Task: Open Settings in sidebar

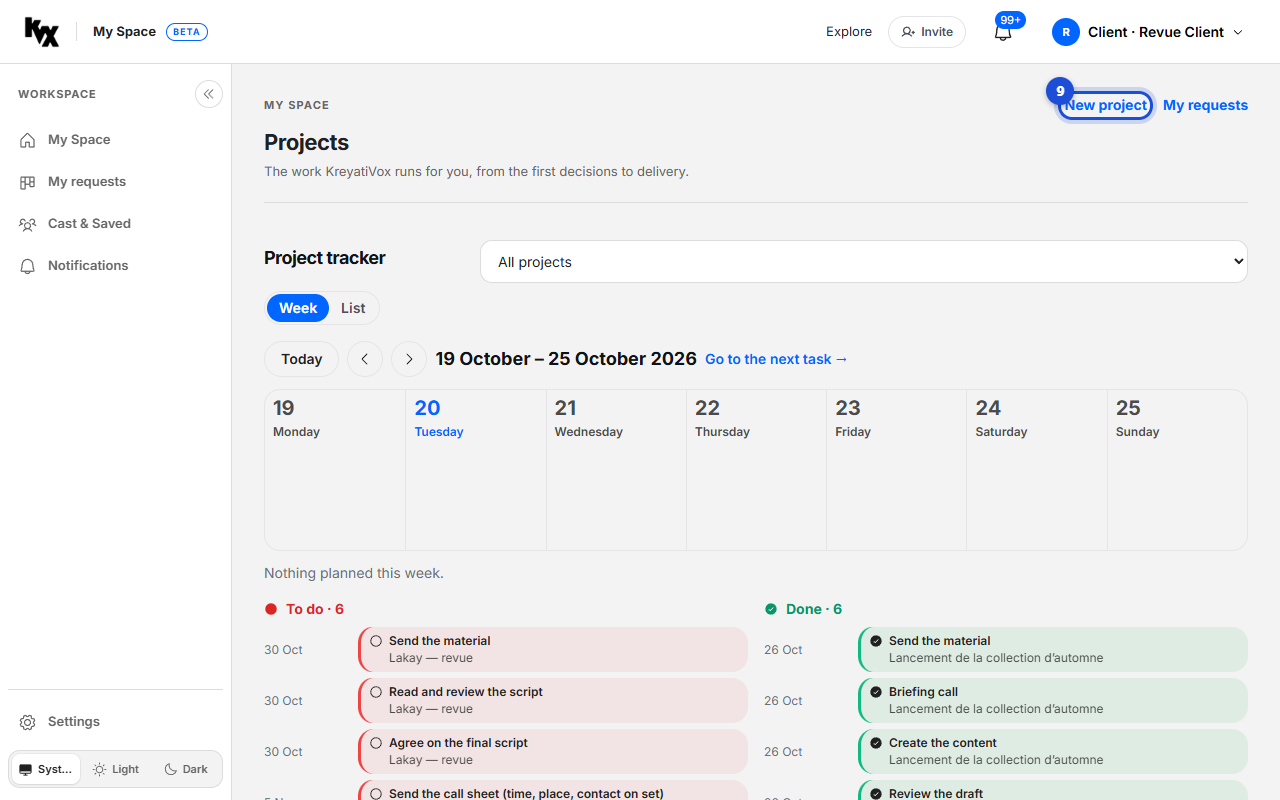Action: pyautogui.click(x=116, y=722)
